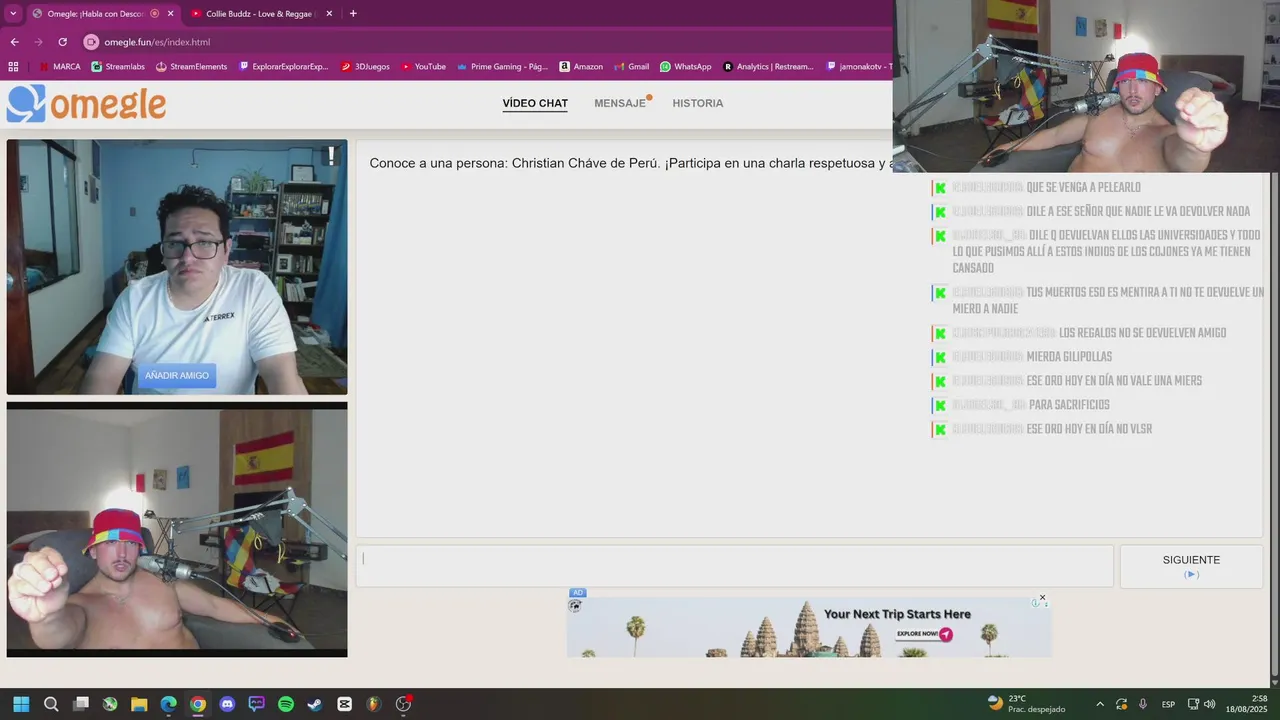Click the browser Back arrow
The height and width of the screenshot is (720, 1280).
(x=14, y=42)
